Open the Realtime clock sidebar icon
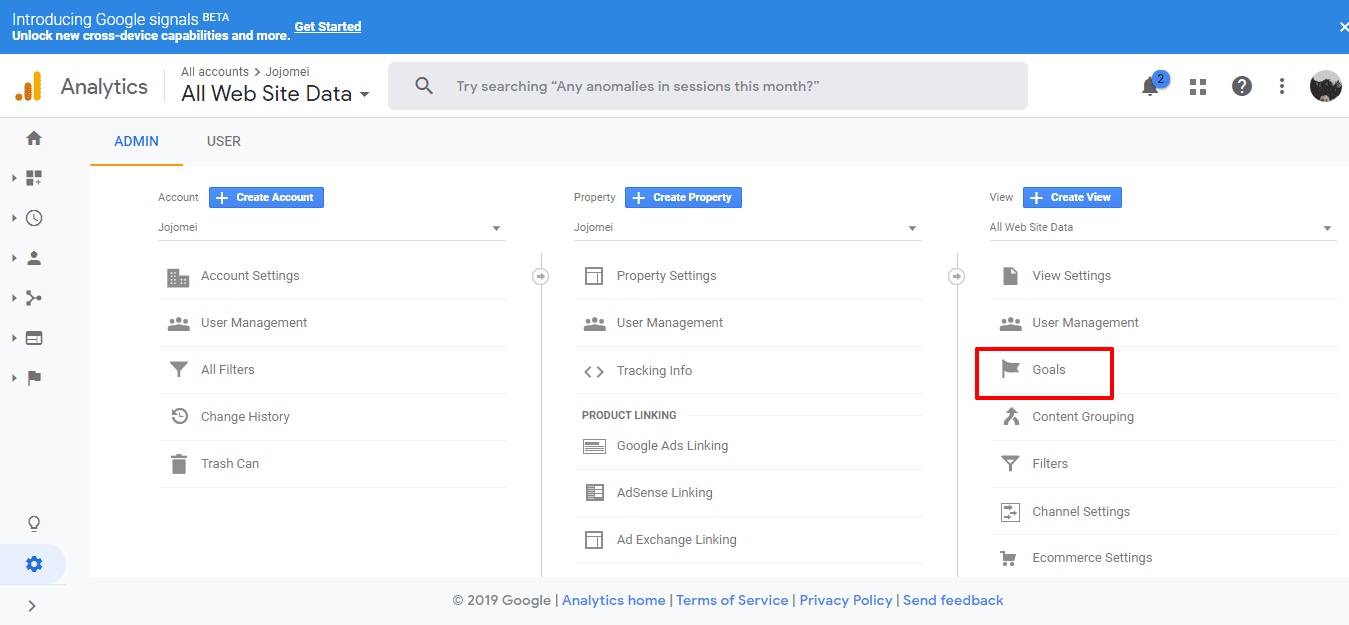Screen dimensions: 1349x625 [34, 218]
